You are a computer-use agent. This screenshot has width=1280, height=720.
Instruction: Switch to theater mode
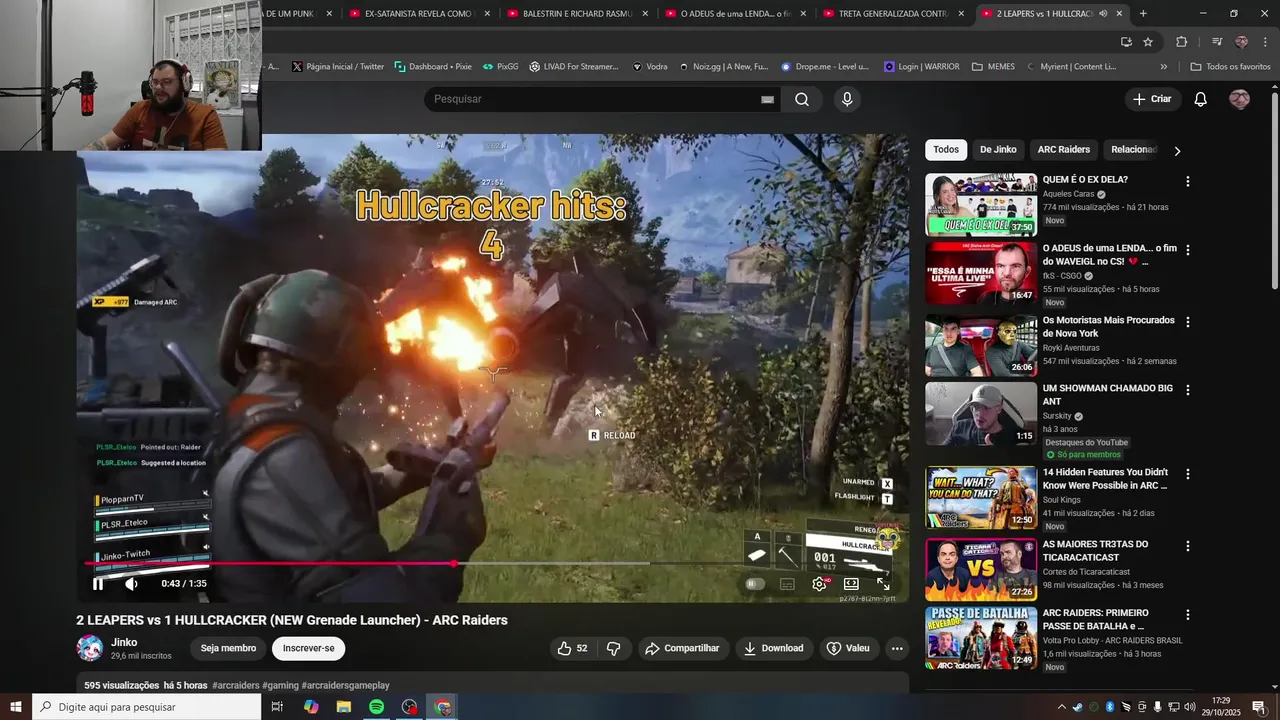851,584
